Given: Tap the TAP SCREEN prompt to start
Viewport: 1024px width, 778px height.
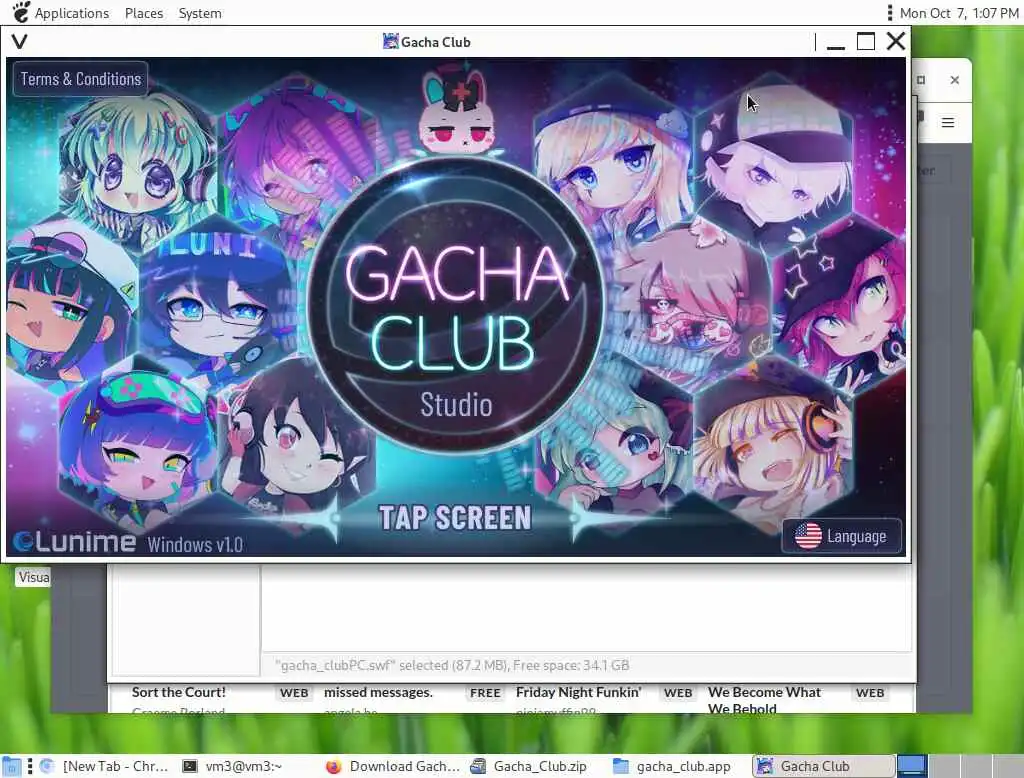Looking at the screenshot, I should click(455, 518).
